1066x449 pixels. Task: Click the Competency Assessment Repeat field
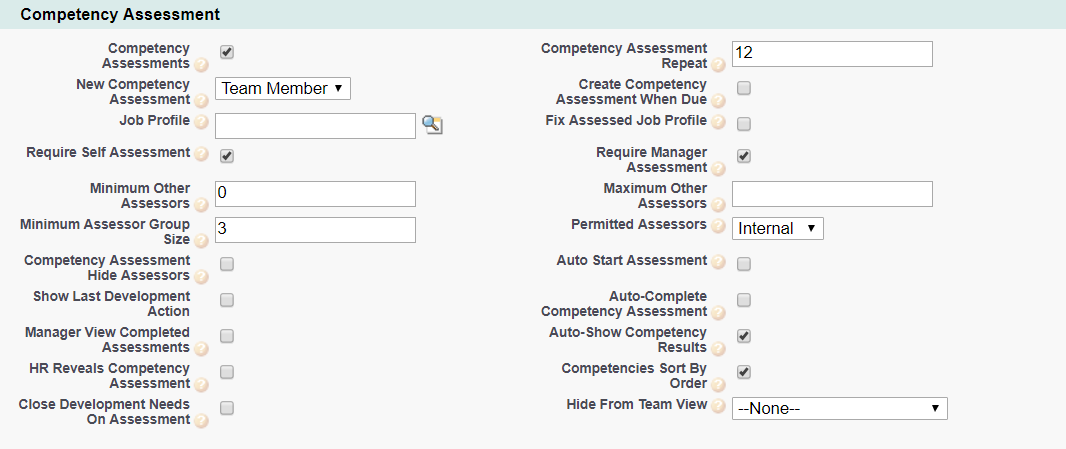pyautogui.click(x=832, y=54)
